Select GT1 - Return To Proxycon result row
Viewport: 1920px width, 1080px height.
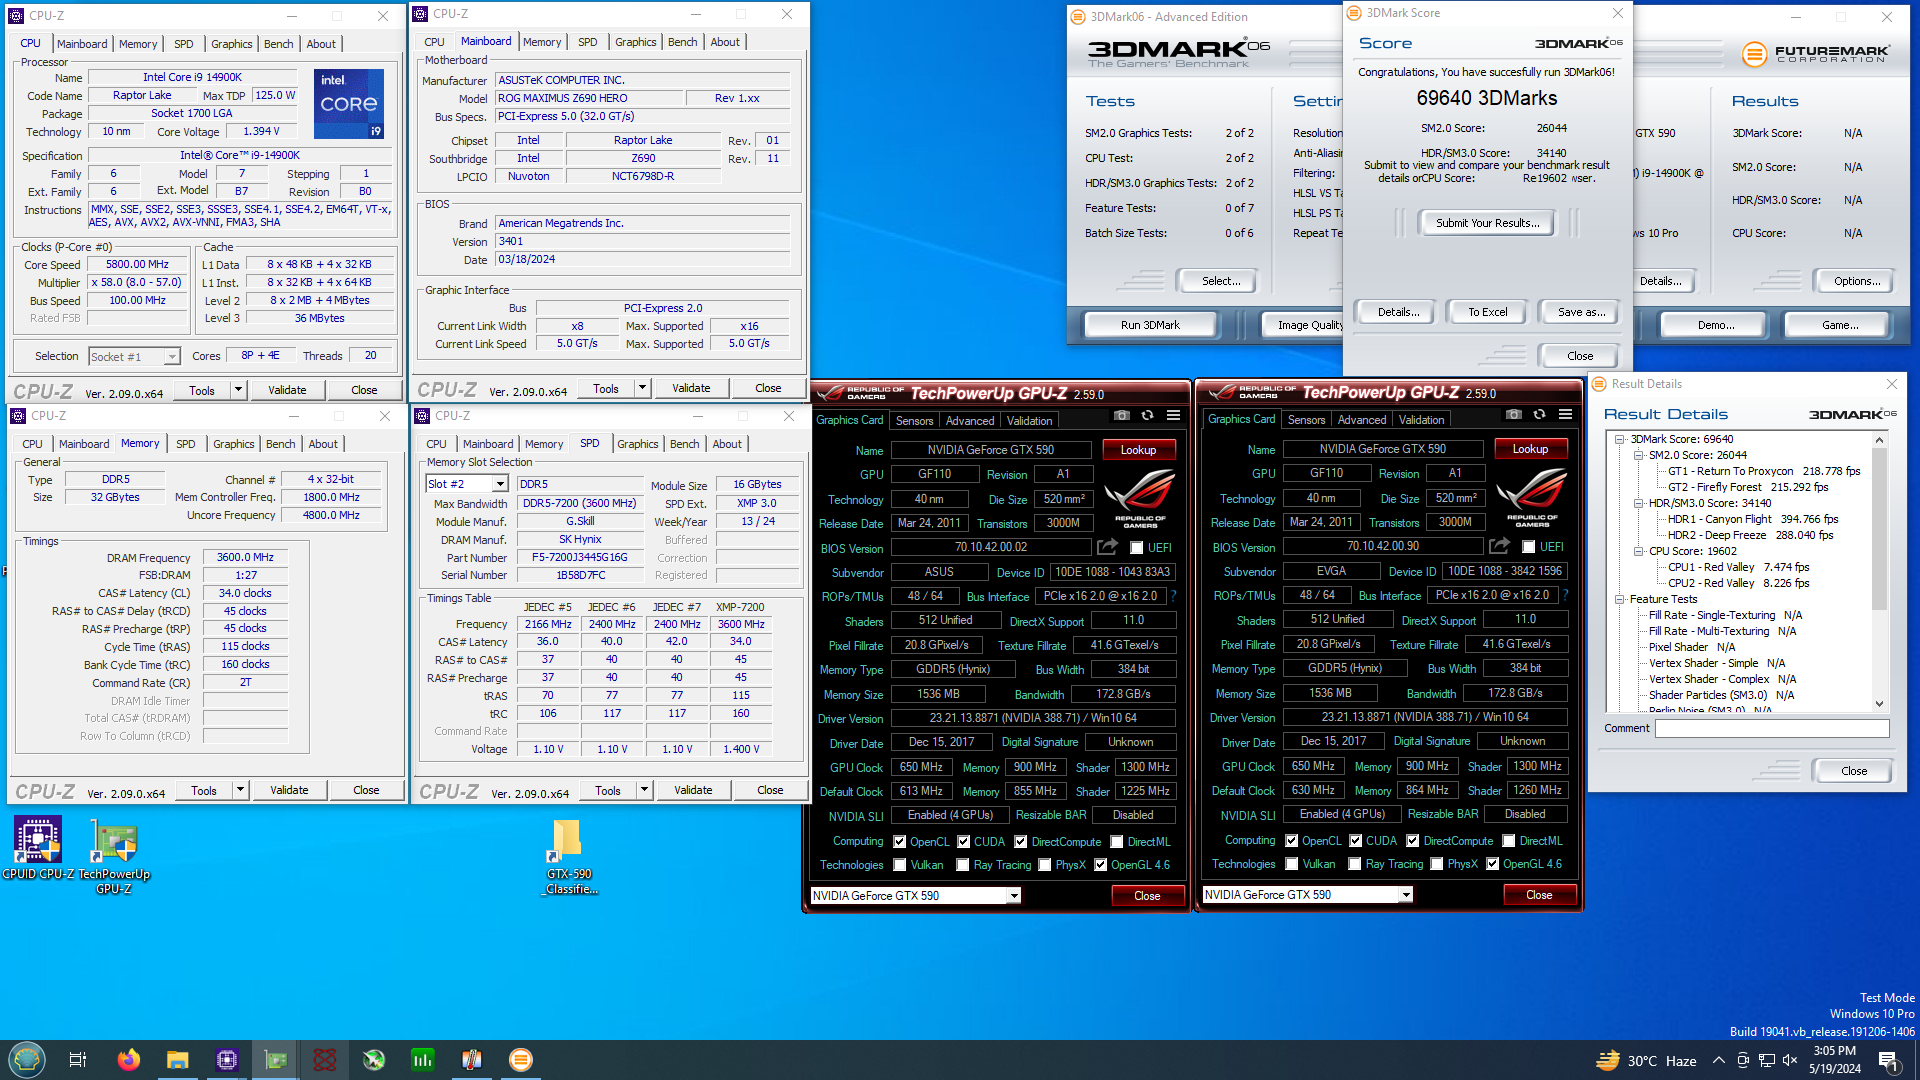1764,471
